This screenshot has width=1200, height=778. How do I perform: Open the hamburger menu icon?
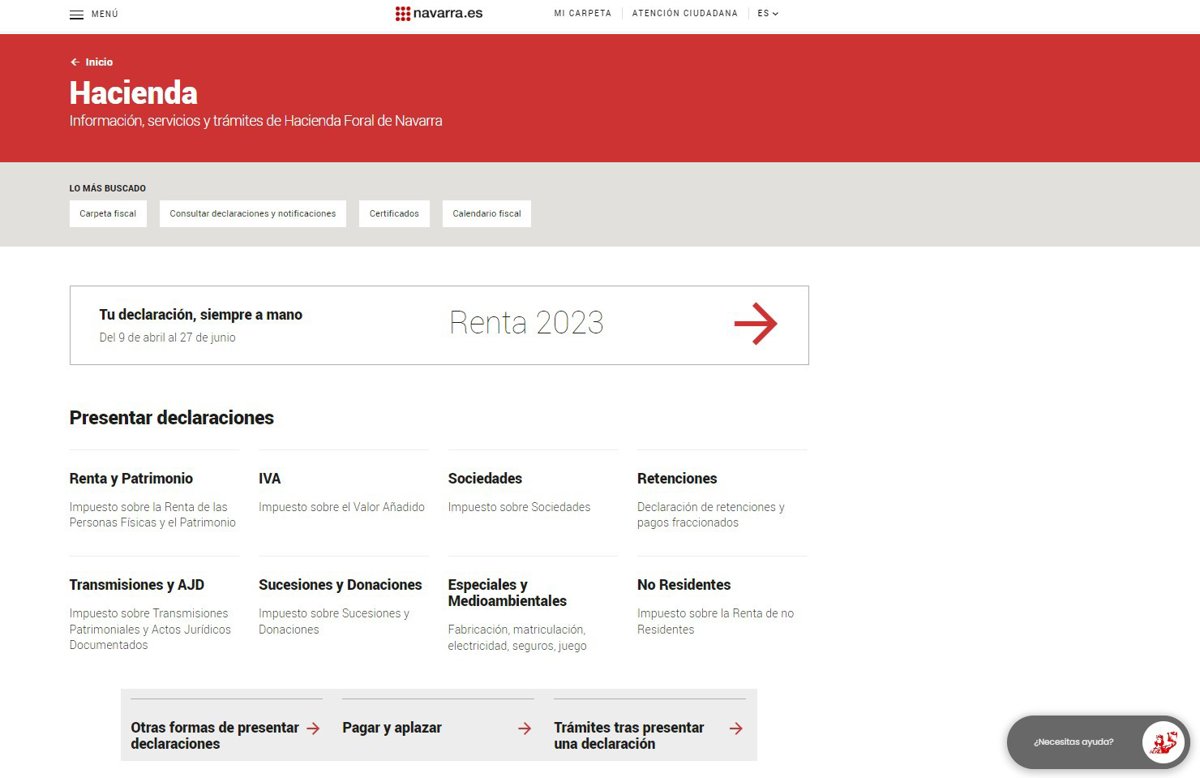point(76,14)
